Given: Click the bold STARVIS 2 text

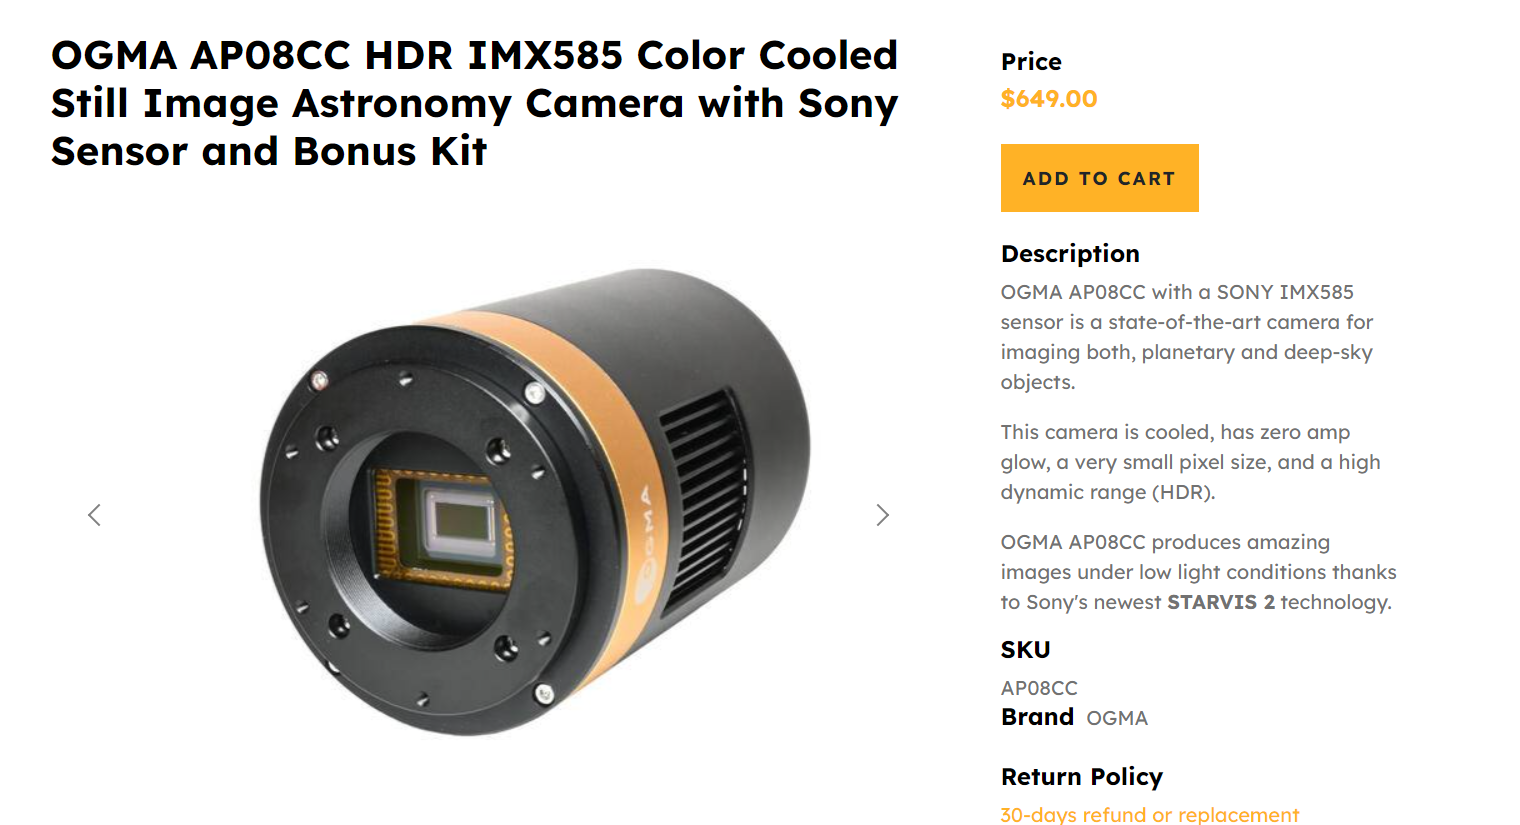Looking at the screenshot, I should pyautogui.click(x=1221, y=602).
